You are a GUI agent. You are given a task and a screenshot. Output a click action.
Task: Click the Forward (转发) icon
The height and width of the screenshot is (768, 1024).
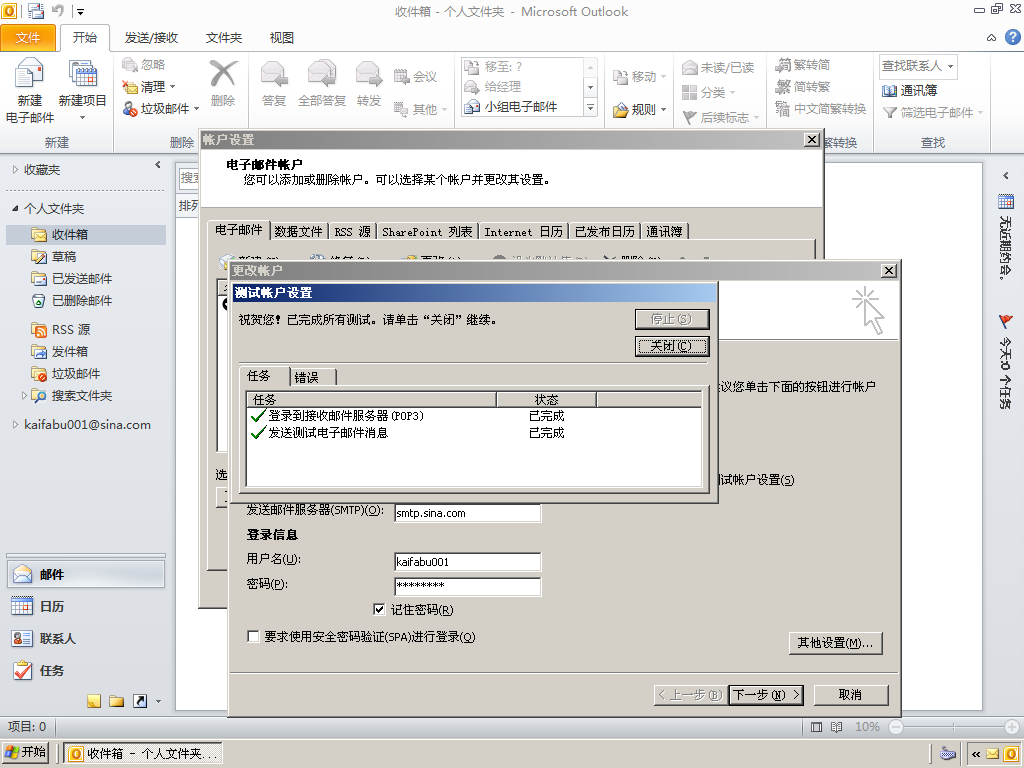[x=369, y=73]
